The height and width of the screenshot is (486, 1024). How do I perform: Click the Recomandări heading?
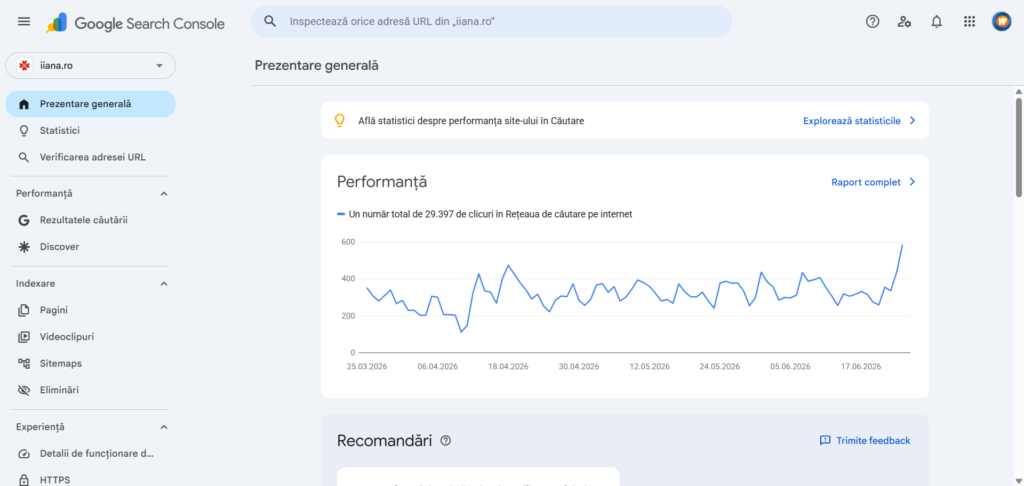coord(385,440)
